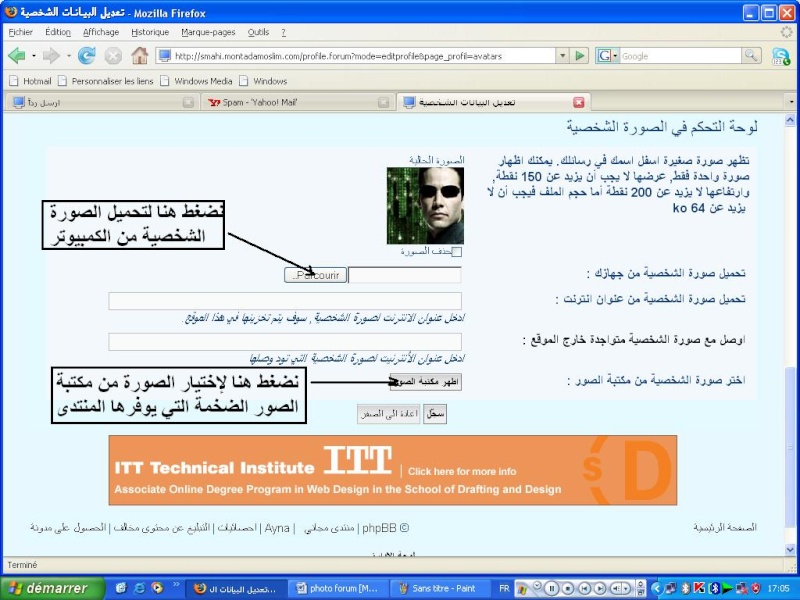Image resolution: width=800 pixels, height=600 pixels.
Task: Reload the current page
Action: pos(87,56)
